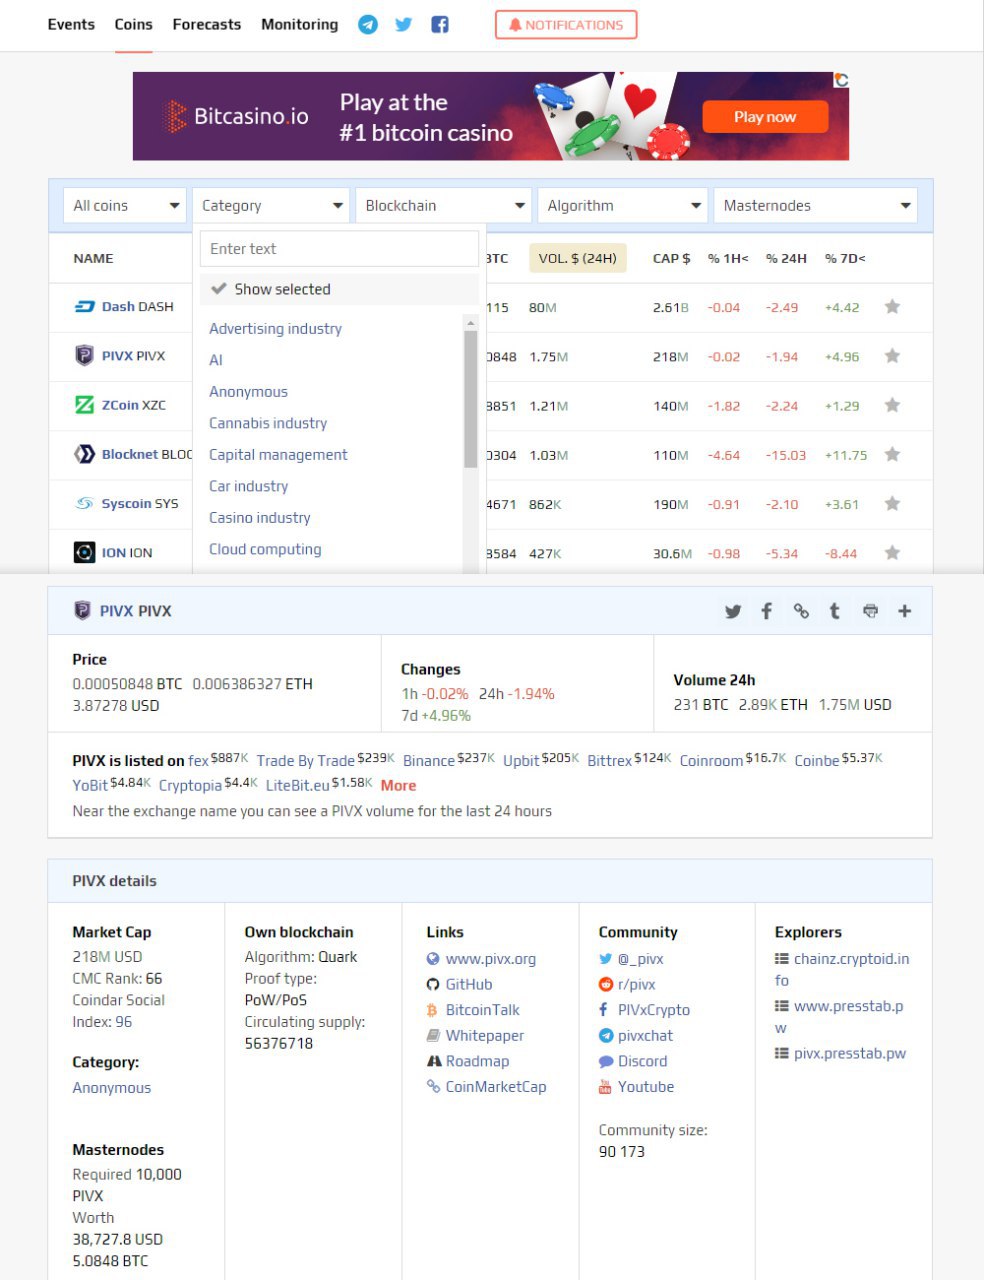Open the Masternodes dropdown
The height and width of the screenshot is (1280, 984).
coord(815,205)
